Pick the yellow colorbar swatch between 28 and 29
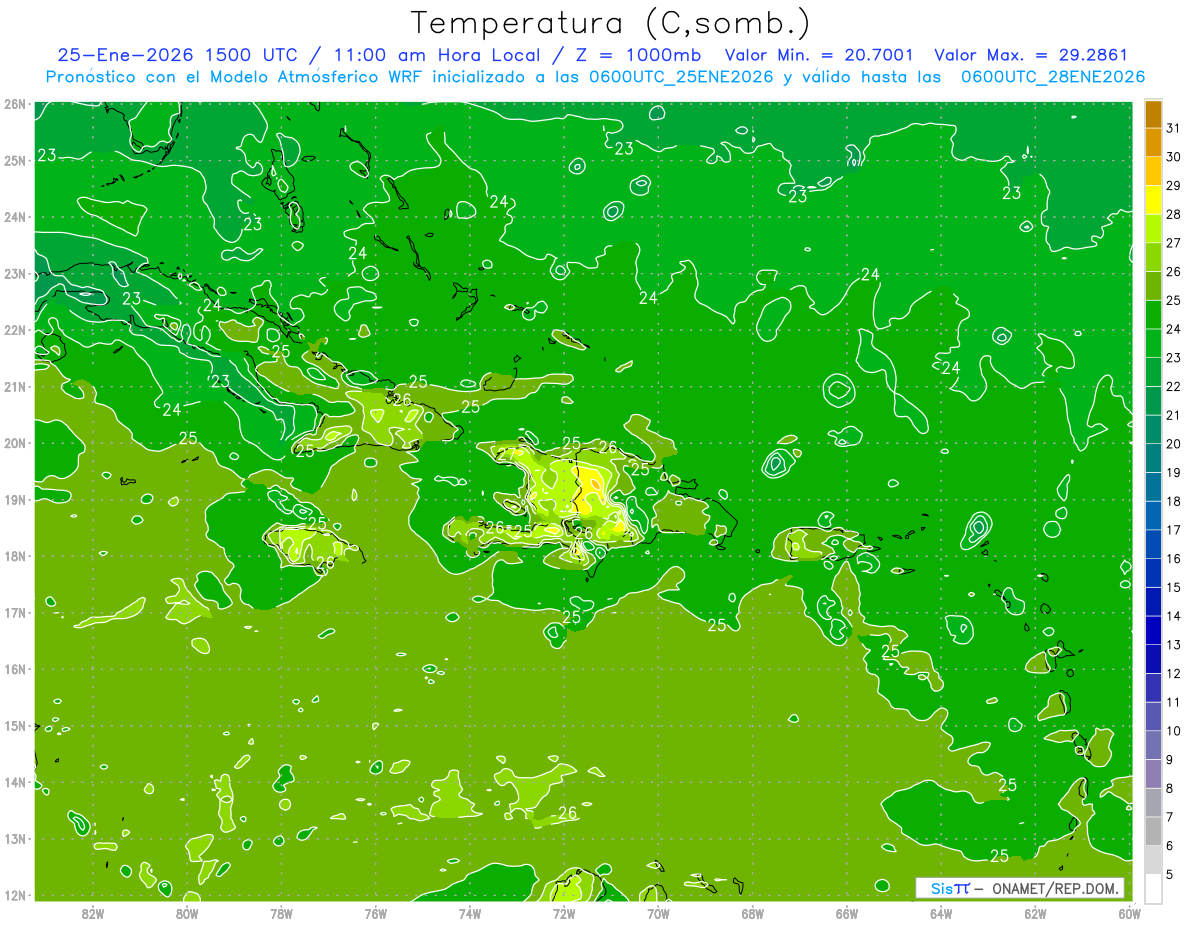 coord(1153,200)
